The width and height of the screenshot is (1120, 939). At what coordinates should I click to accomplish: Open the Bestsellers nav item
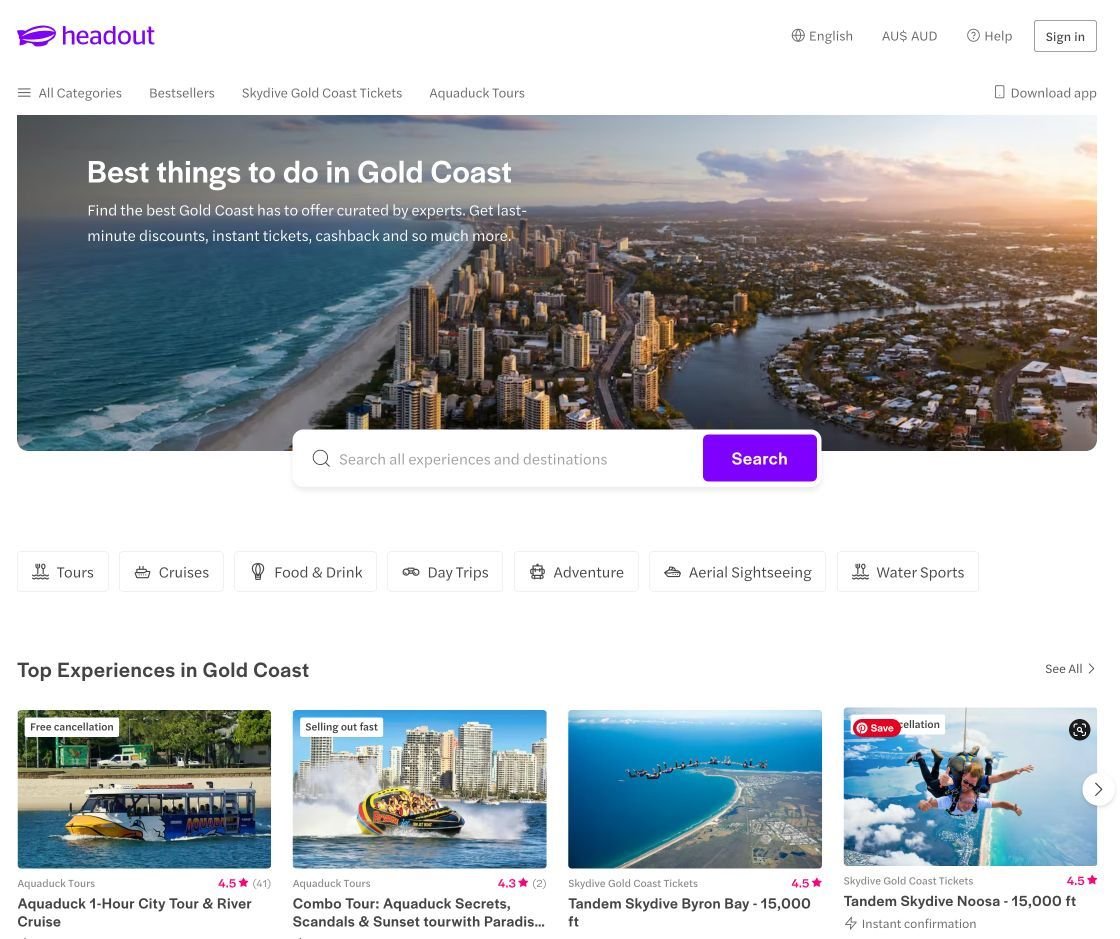point(181,93)
